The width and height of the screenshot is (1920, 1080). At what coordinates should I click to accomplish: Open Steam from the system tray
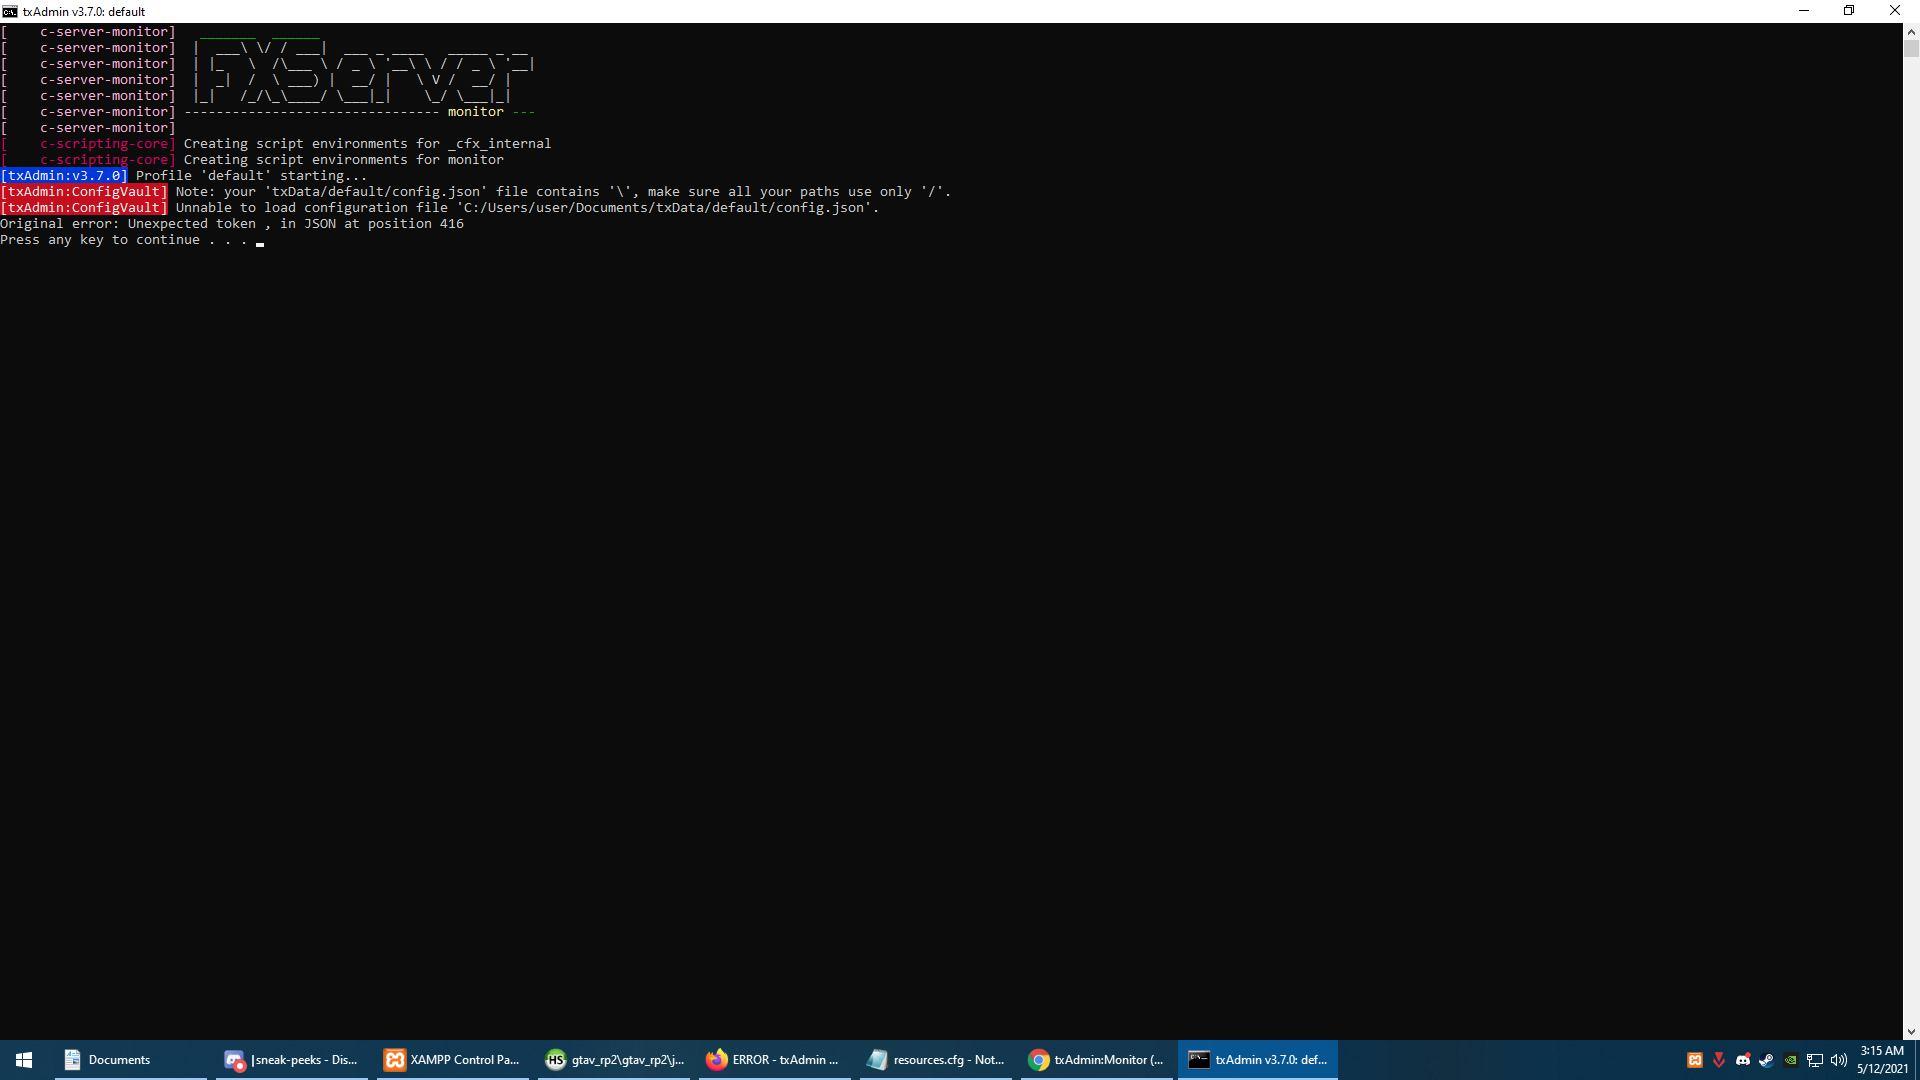(1766, 1060)
